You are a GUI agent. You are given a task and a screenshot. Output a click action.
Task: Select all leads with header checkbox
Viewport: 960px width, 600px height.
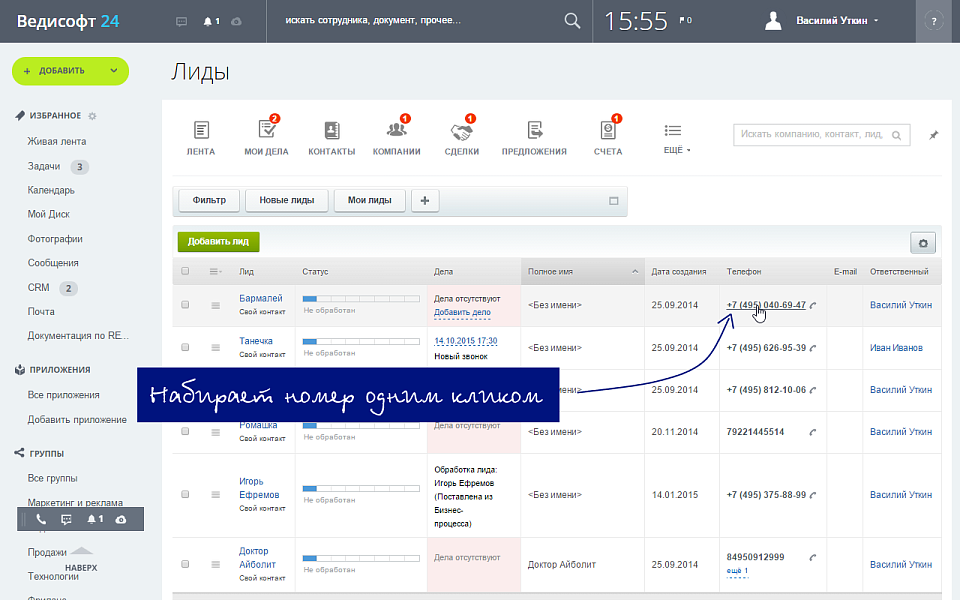tap(185, 271)
